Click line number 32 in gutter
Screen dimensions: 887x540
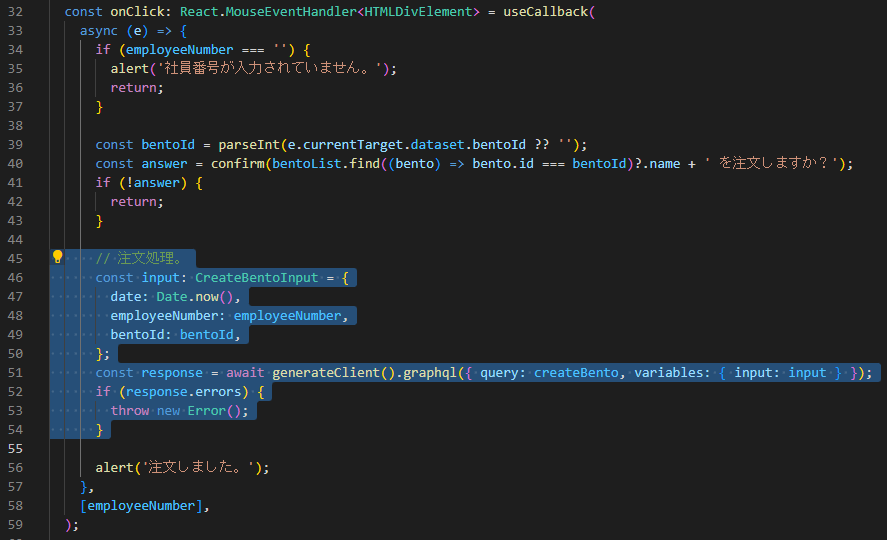click(x=15, y=12)
